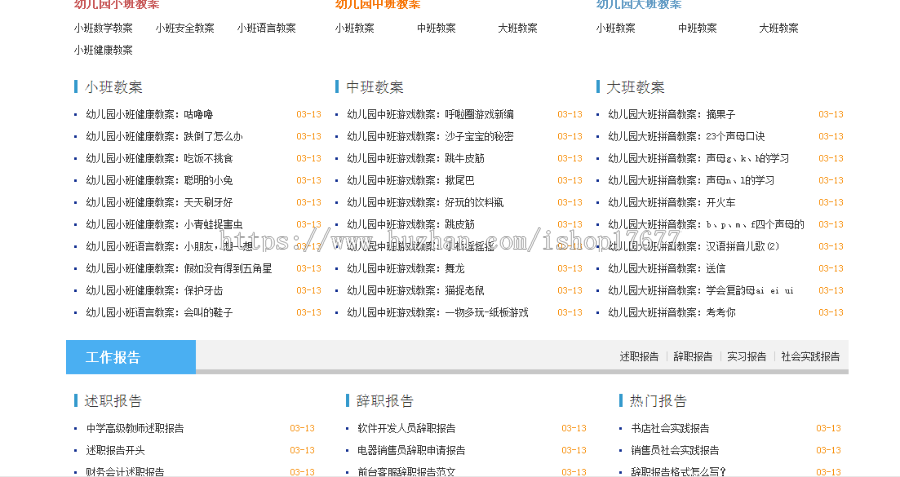The image size is (900, 477).
Task: Open the 小班安全教案 link
Action: click(184, 28)
